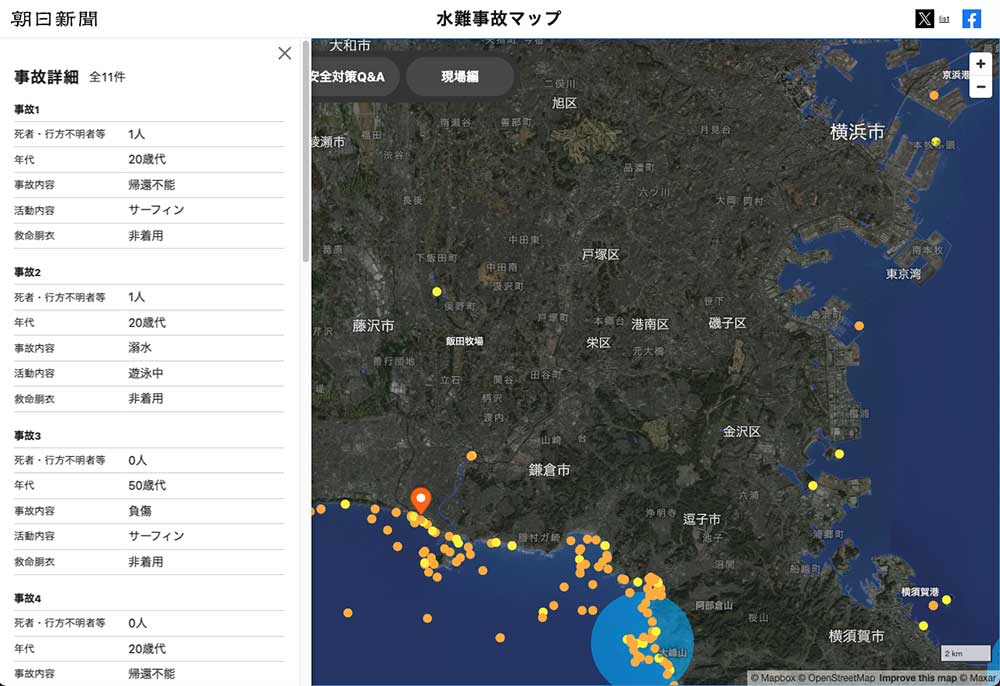Close the 事故詳細 panel
Screen dimensions: 1000x686
(x=284, y=53)
